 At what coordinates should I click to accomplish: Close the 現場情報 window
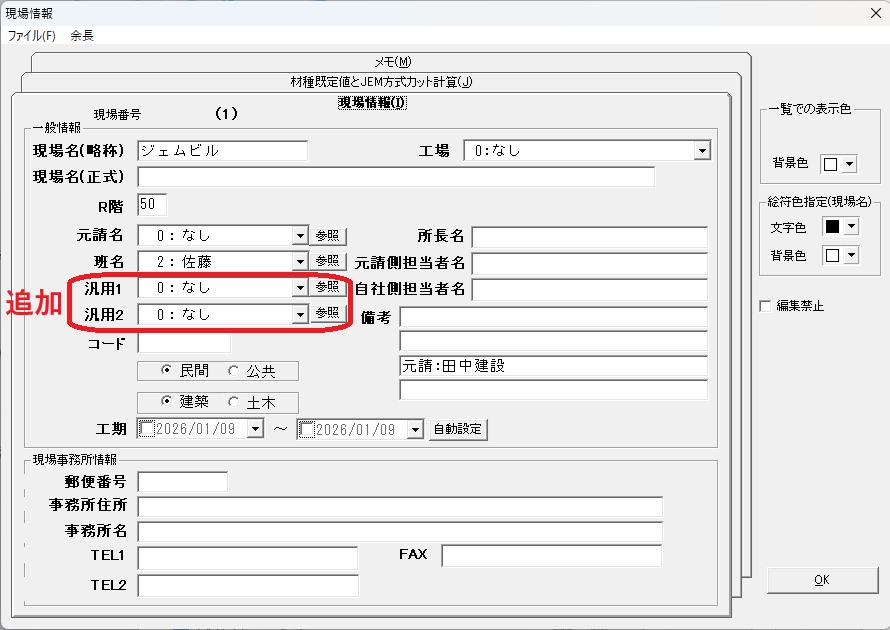[866, 13]
